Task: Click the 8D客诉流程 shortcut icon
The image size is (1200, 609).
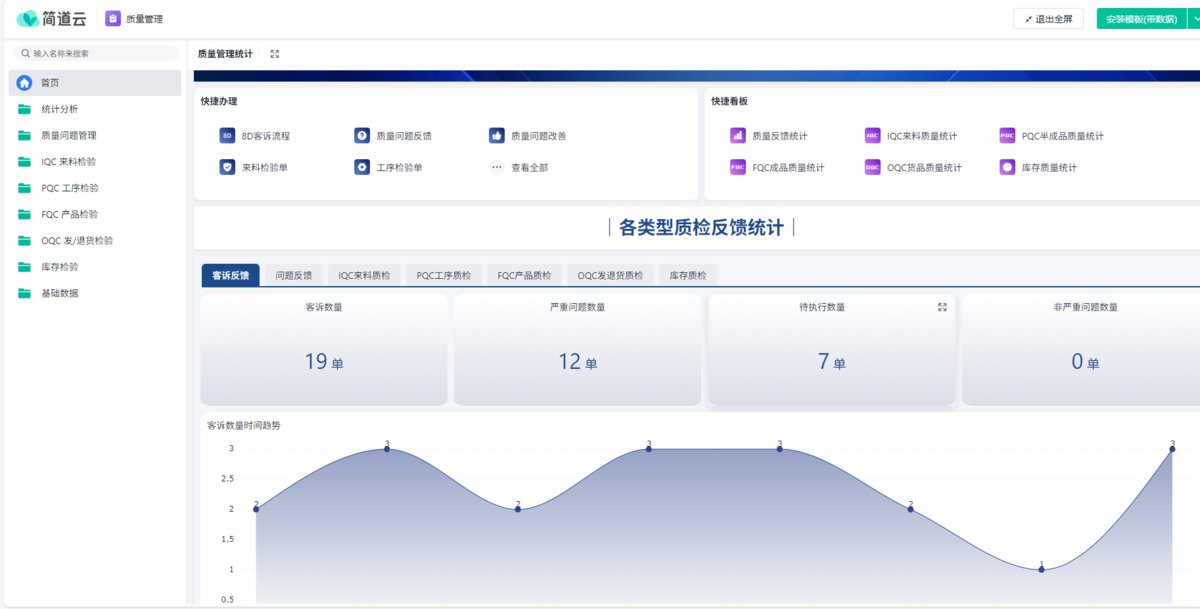Action: coord(227,136)
